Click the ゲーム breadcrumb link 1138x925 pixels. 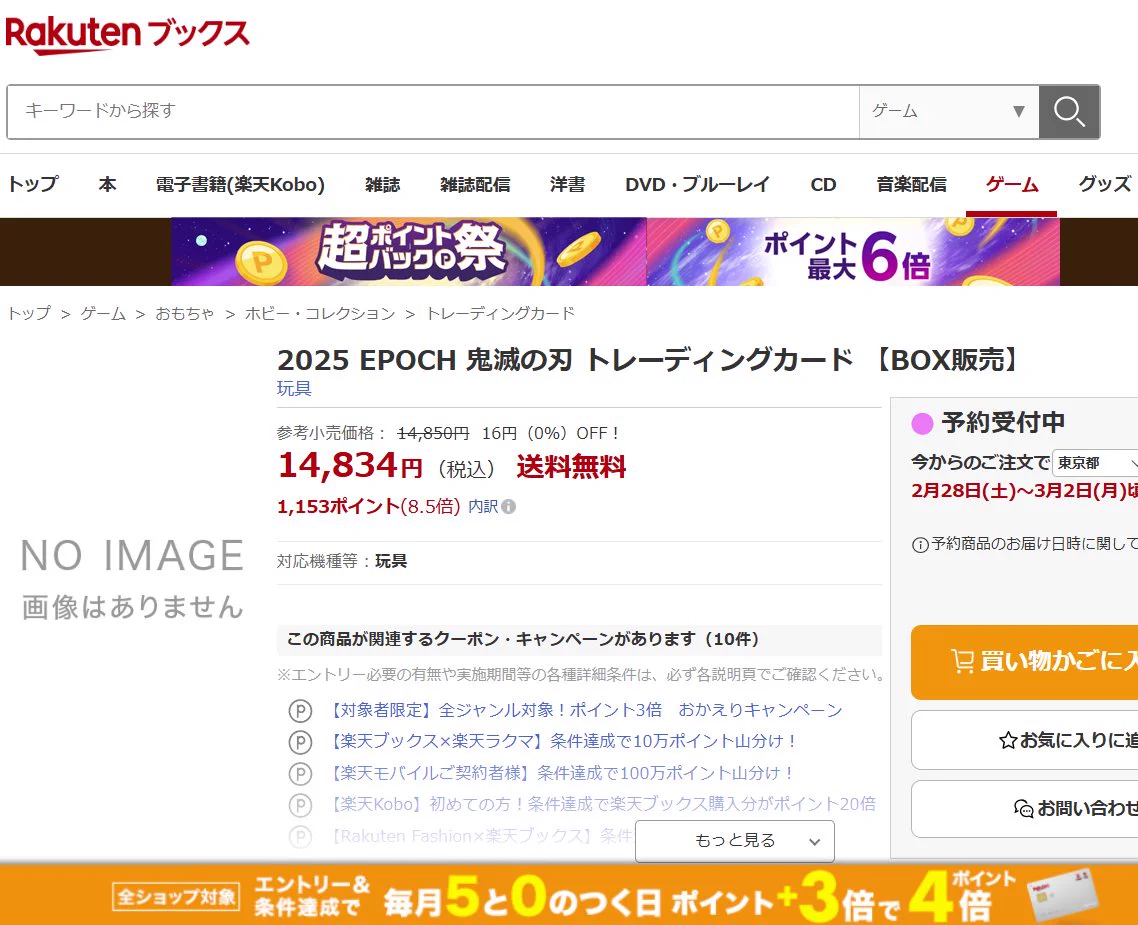pos(102,313)
